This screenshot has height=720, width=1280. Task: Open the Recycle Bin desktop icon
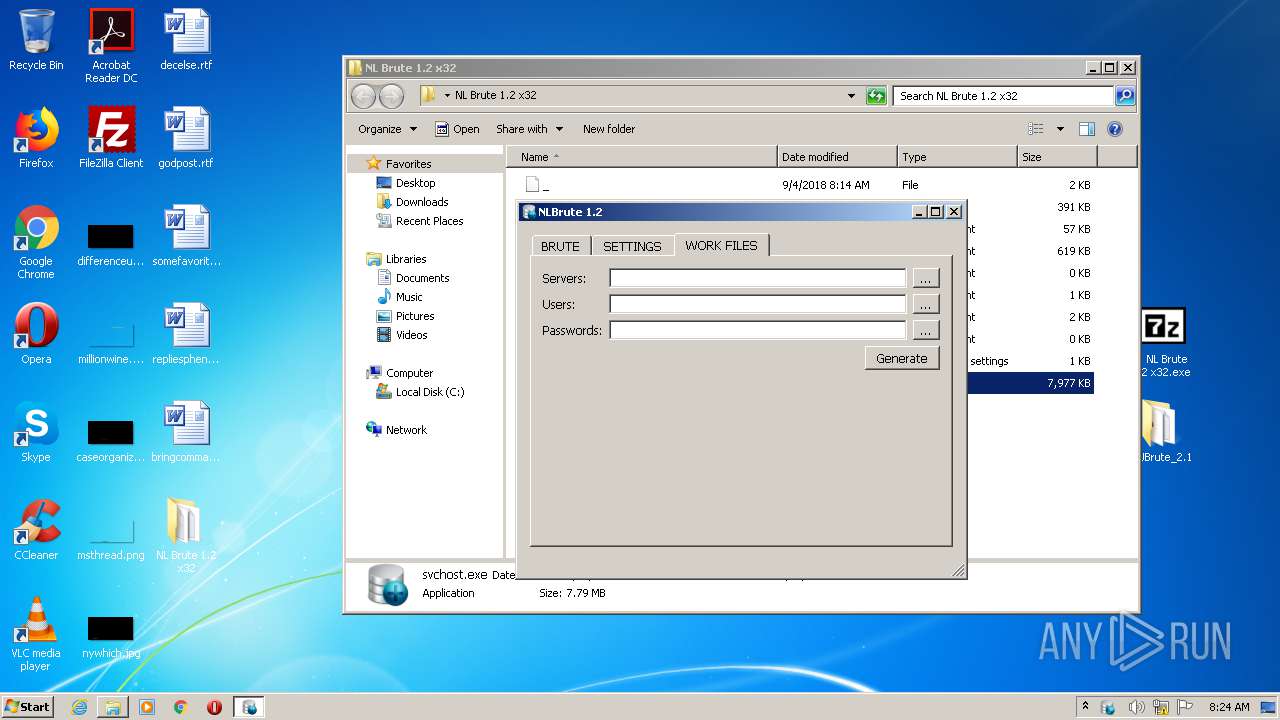(36, 41)
